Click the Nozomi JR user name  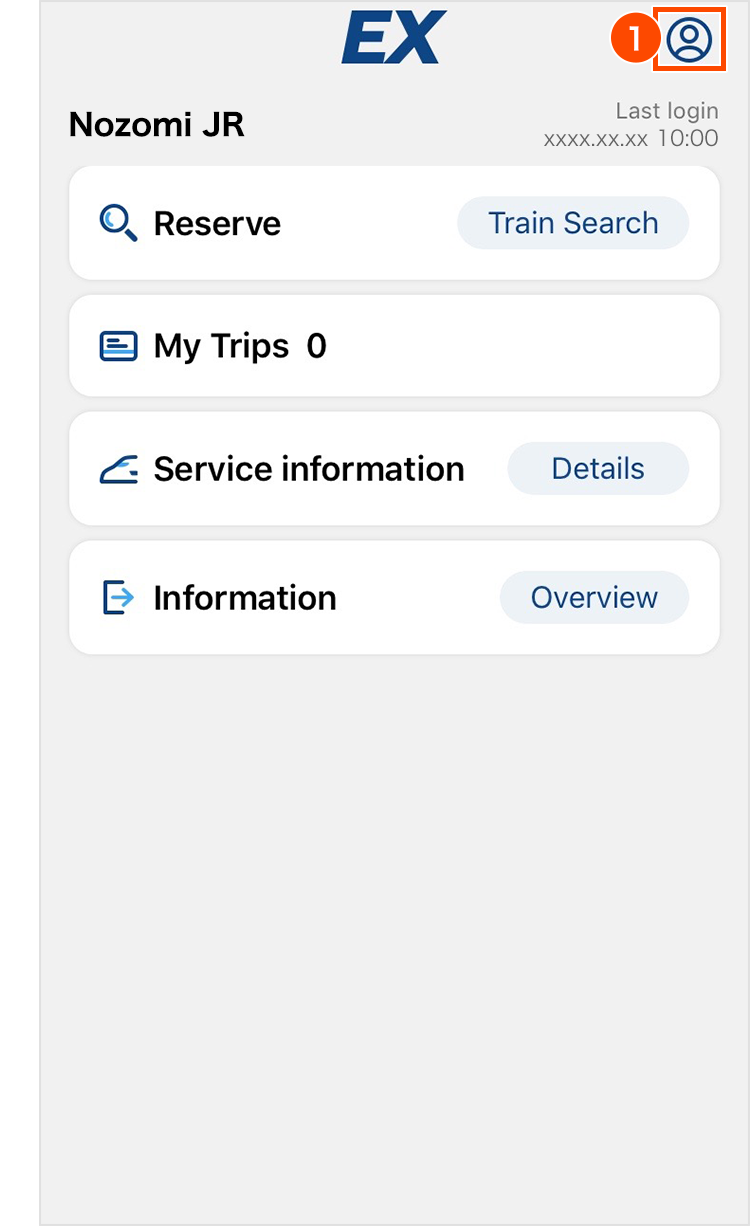[x=156, y=125]
